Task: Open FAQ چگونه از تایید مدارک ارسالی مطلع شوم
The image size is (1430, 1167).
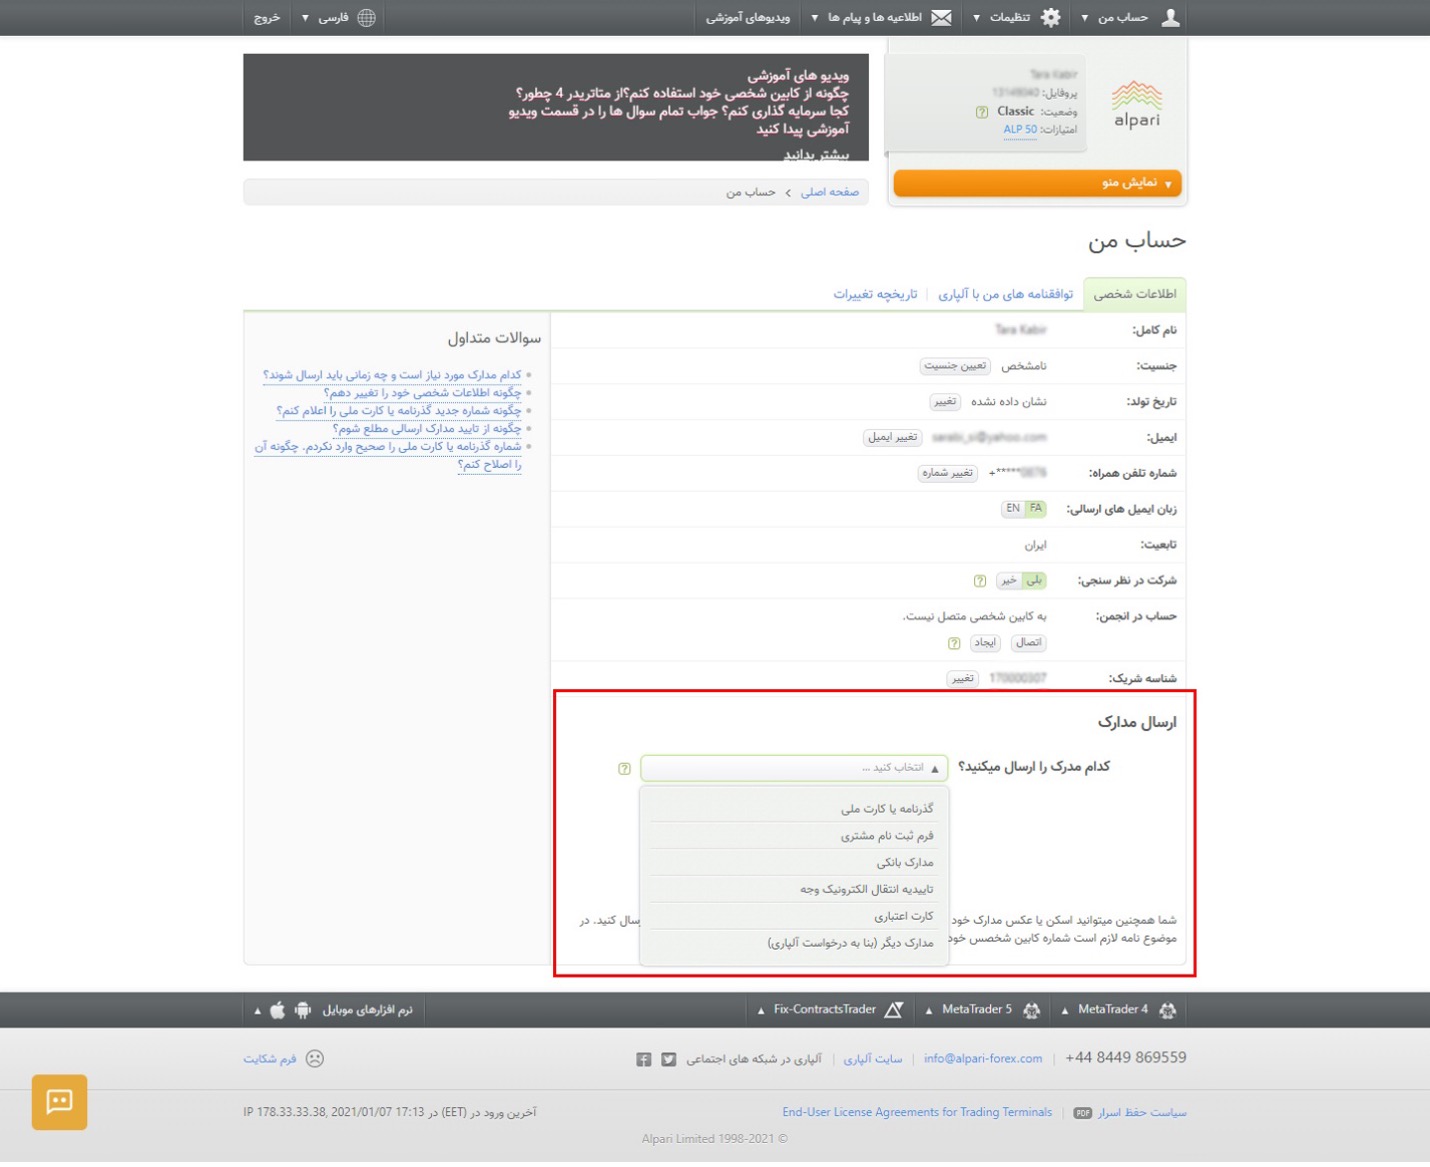Action: (x=428, y=429)
